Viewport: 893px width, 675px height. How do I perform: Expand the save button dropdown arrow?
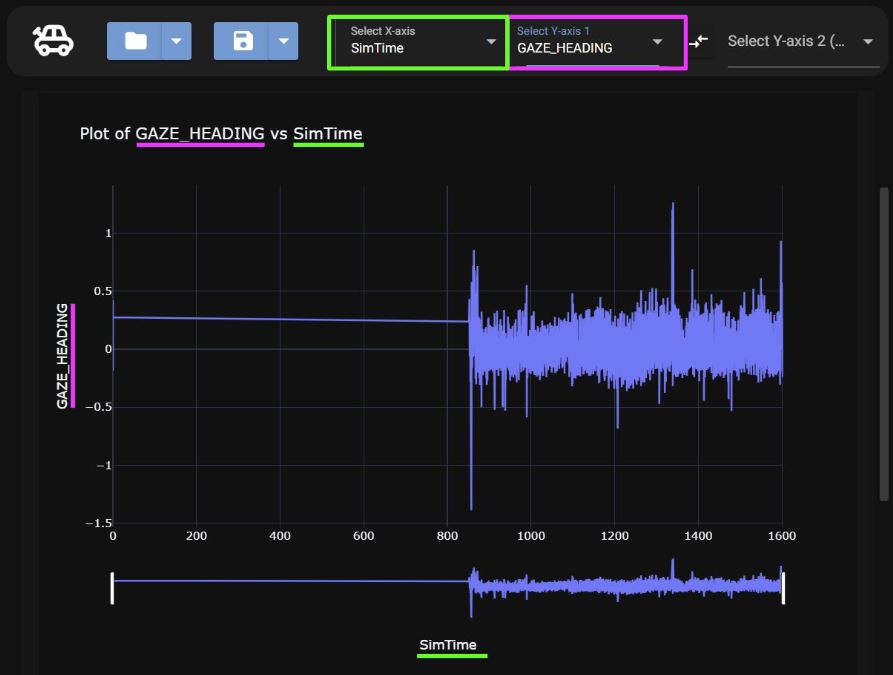pyautogui.click(x=283, y=41)
